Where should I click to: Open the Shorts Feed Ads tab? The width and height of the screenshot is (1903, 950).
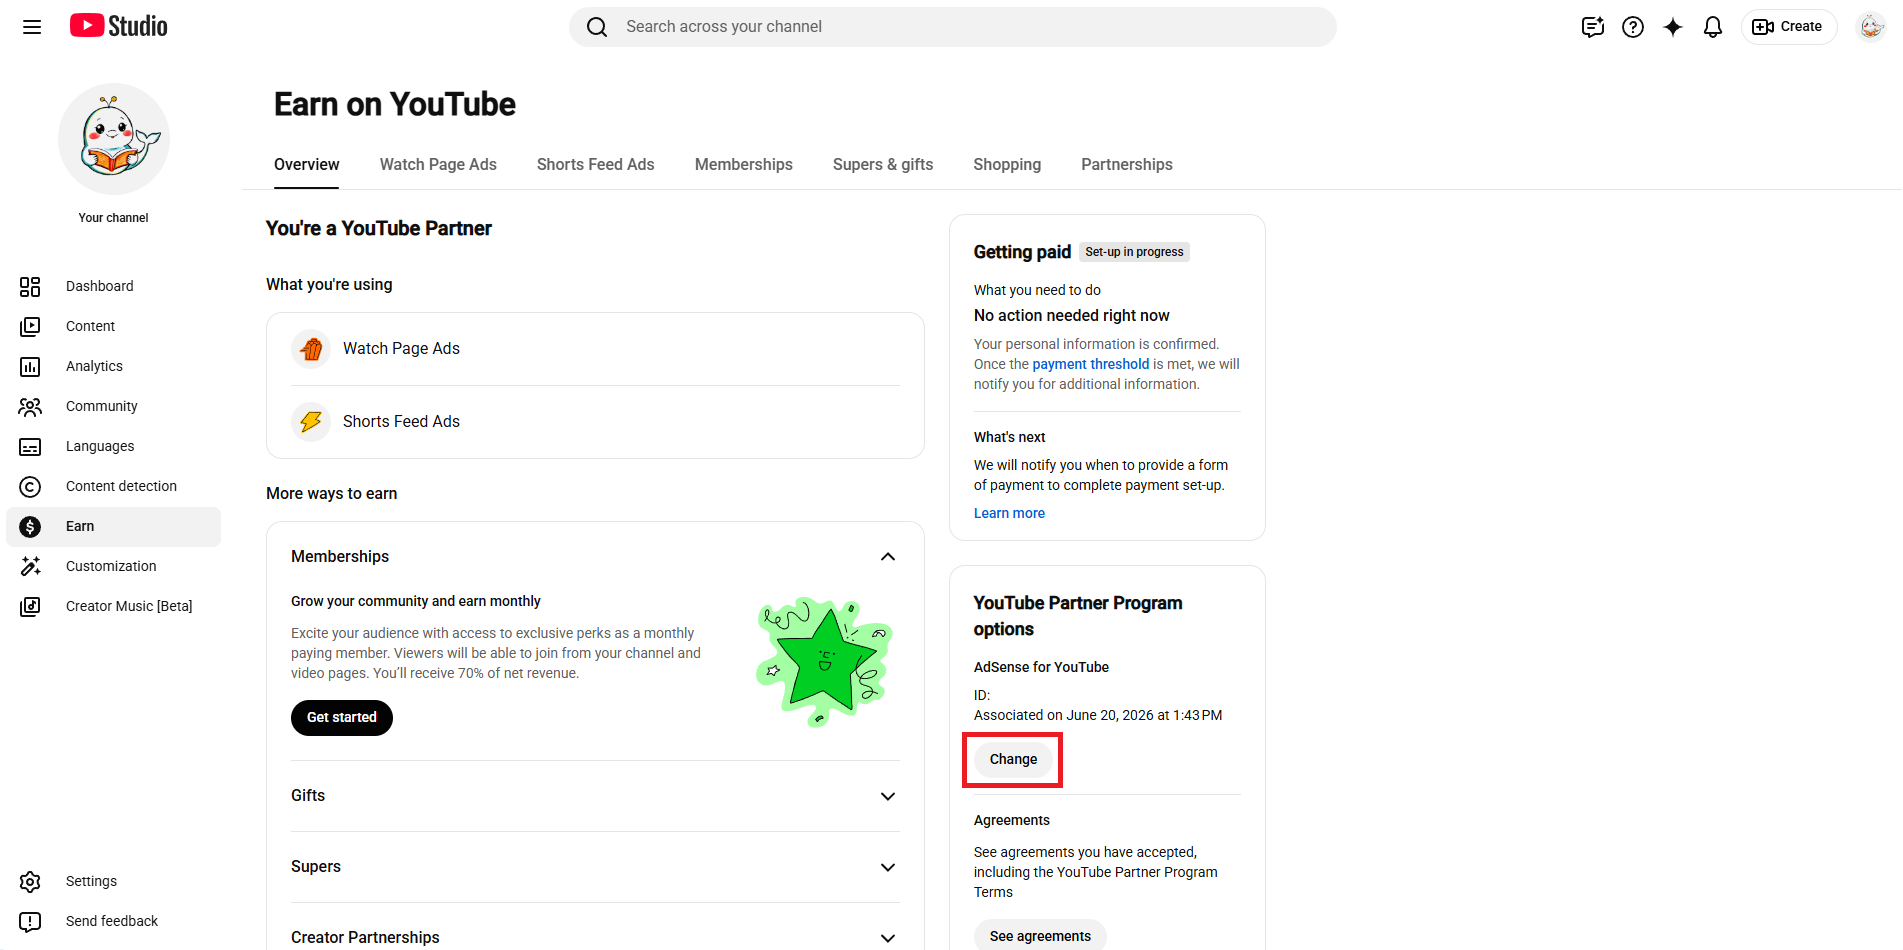tap(596, 165)
